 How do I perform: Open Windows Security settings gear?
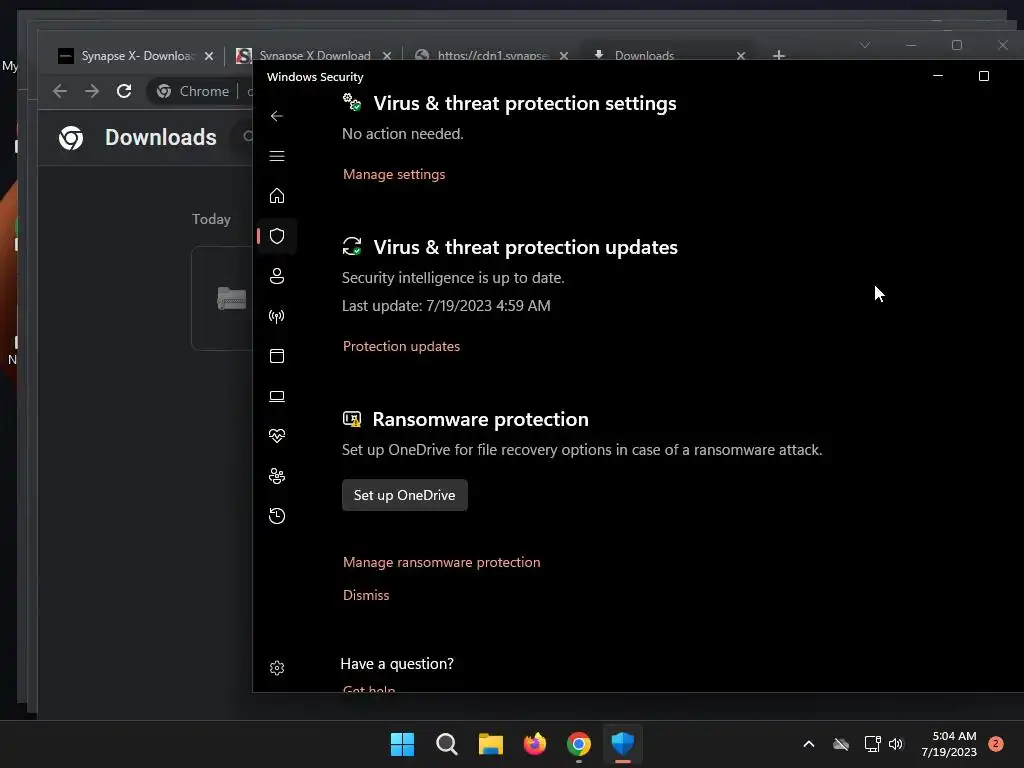coord(277,668)
